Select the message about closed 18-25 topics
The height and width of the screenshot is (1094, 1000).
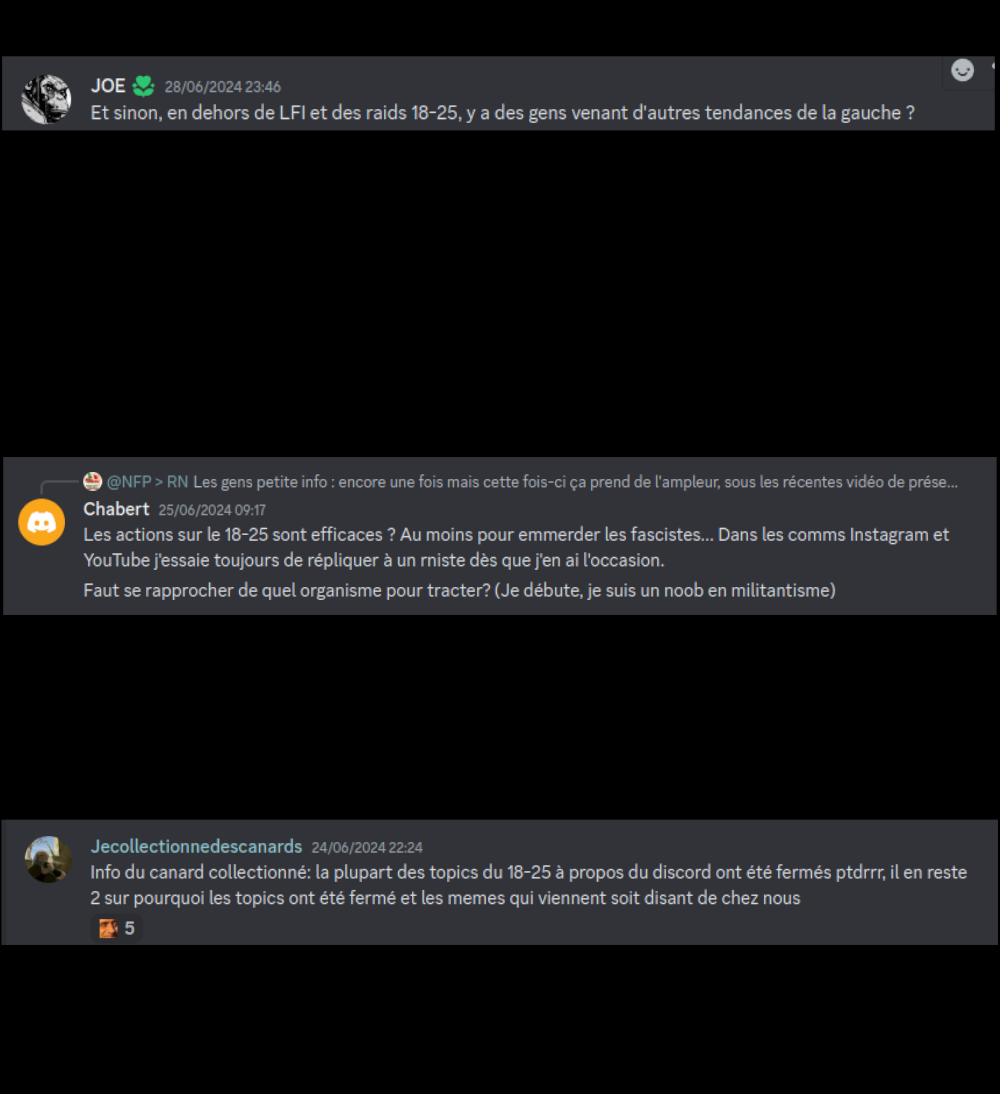[x=528, y=885]
